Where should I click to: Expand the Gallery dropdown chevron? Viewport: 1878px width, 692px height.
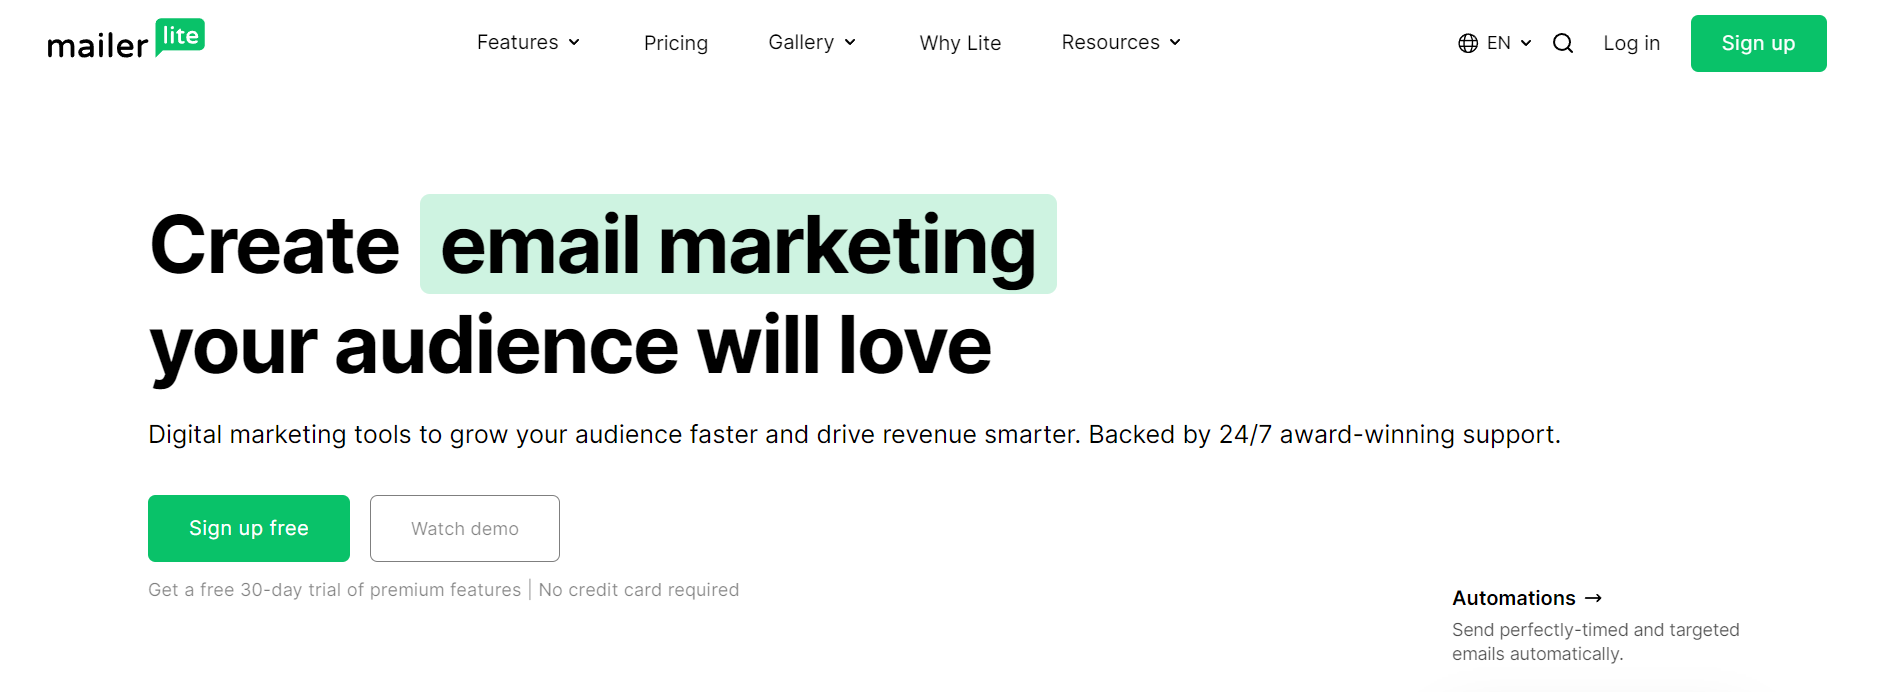[x=850, y=43]
